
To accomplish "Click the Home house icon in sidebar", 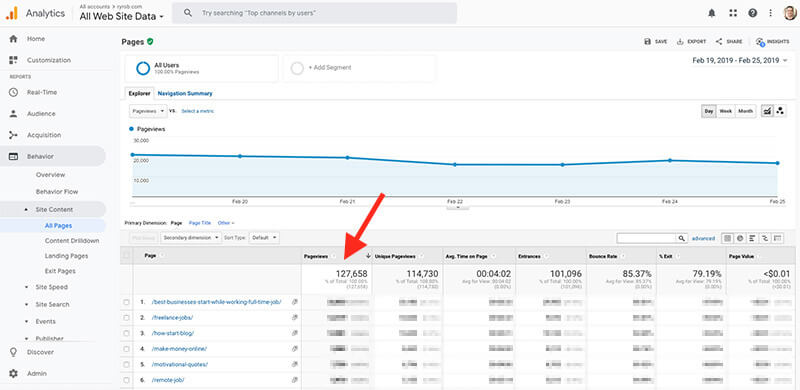I will pos(13,39).
